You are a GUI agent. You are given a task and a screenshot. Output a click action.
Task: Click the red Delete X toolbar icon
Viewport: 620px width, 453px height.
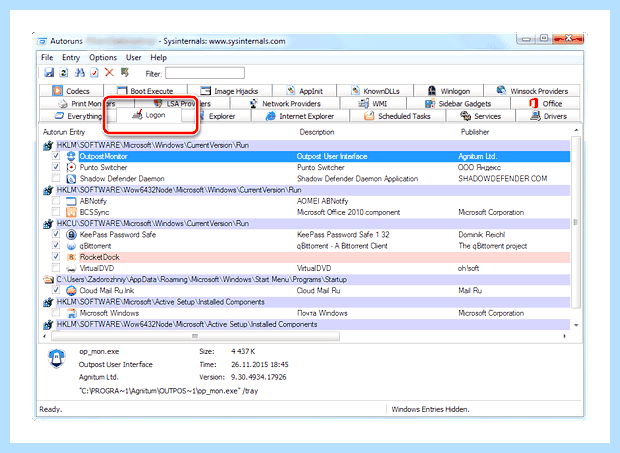(109, 72)
